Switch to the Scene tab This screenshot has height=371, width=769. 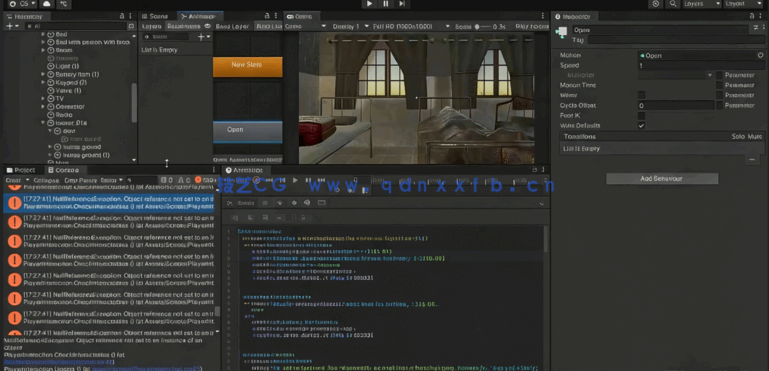[155, 16]
